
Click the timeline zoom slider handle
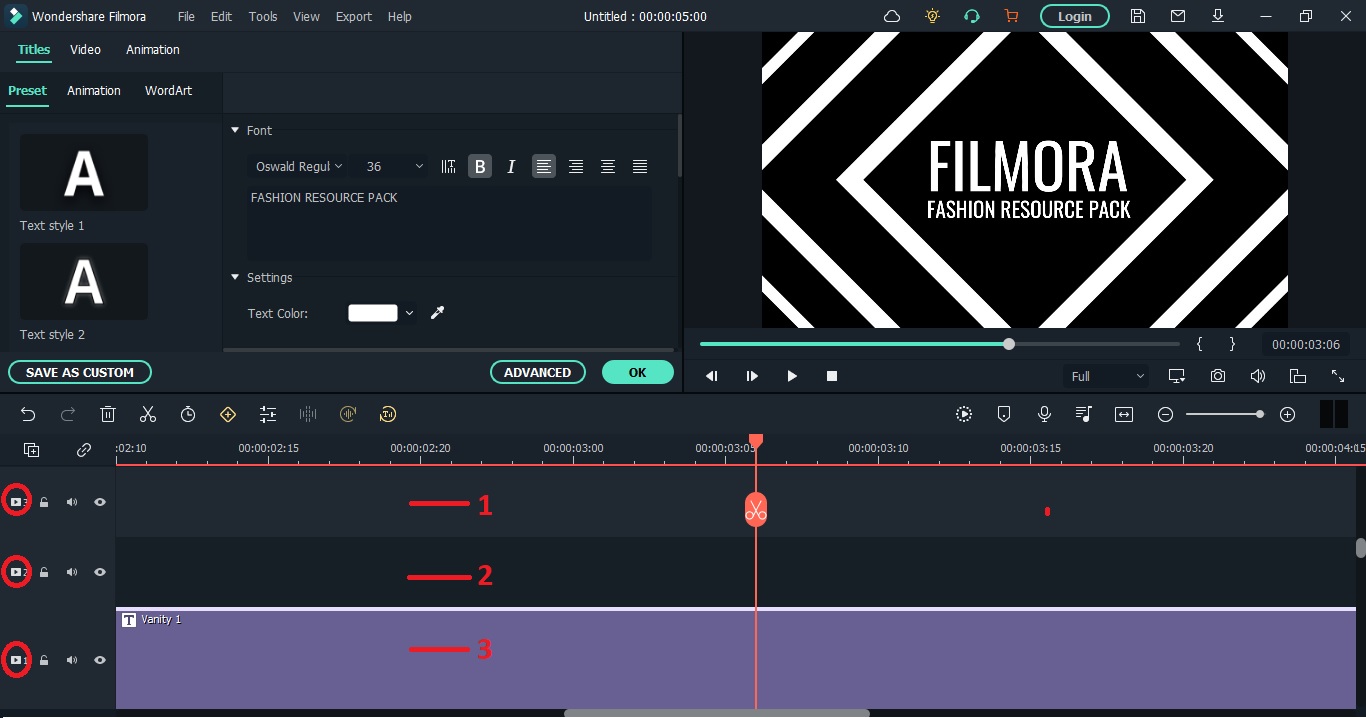tap(1260, 414)
